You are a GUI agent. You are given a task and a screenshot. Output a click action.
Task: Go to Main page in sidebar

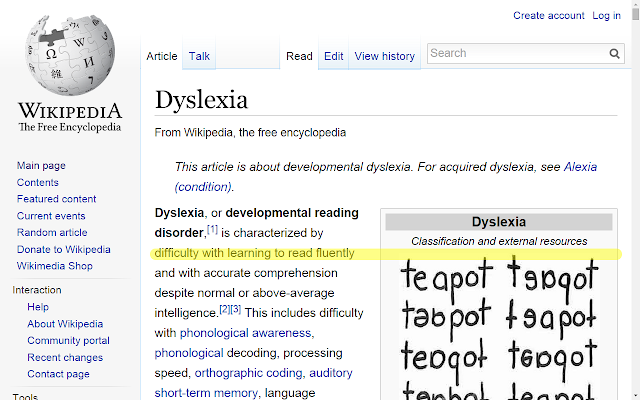[x=41, y=166]
